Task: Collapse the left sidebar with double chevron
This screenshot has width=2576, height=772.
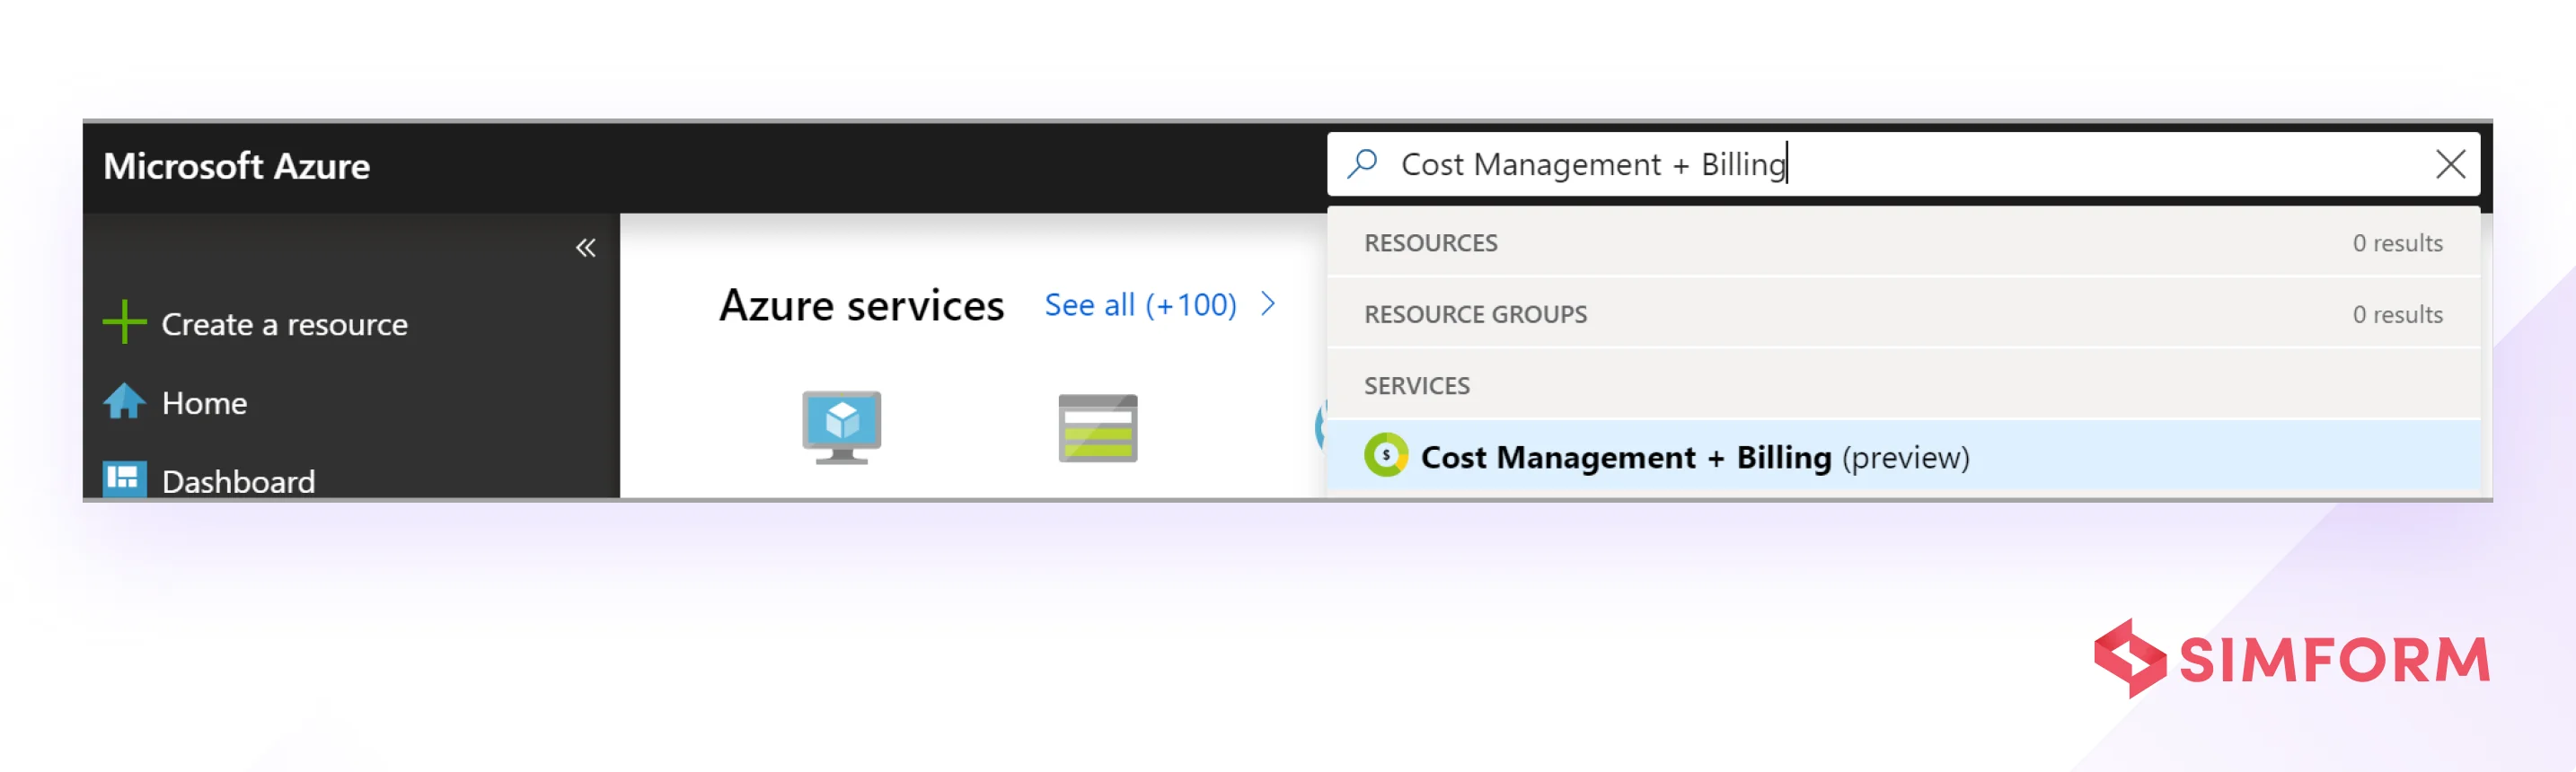Action: click(x=586, y=248)
